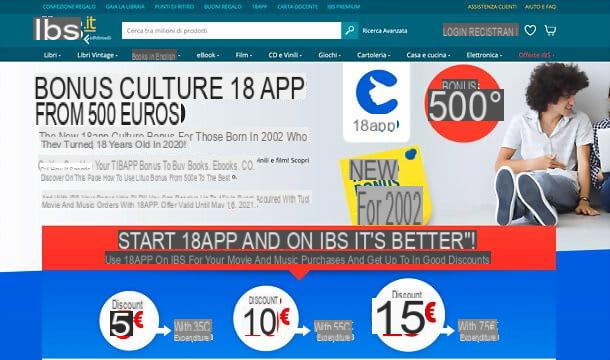Open the Punti di Ritiro link
610x360 pixels.
[x=174, y=7]
